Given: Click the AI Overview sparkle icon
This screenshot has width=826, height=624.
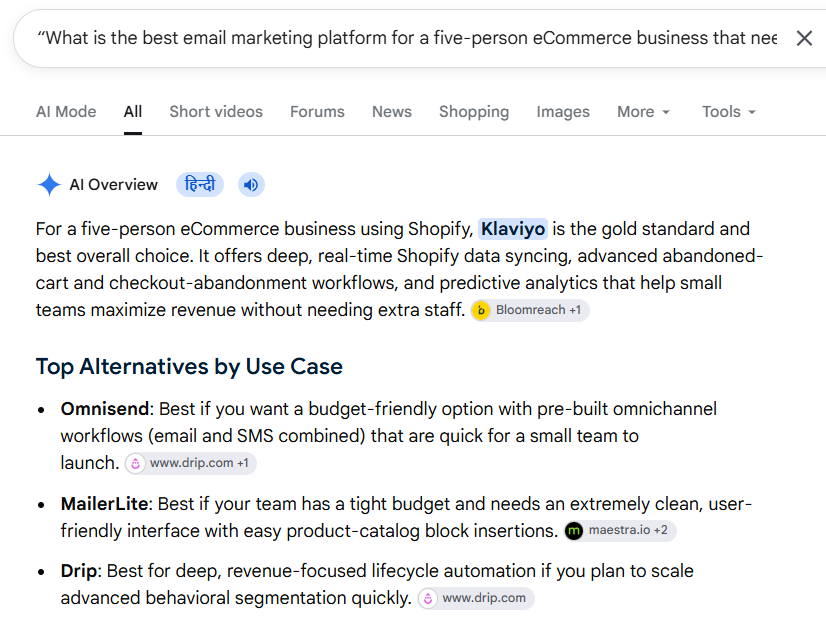Looking at the screenshot, I should (x=50, y=184).
